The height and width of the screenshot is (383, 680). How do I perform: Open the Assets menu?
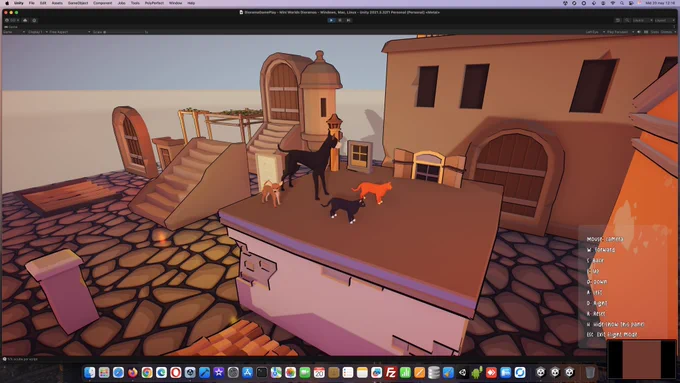tap(57, 3)
